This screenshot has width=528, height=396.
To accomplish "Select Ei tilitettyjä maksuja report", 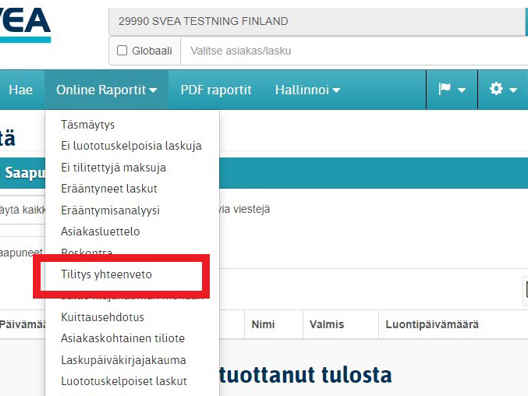I will [x=113, y=167].
